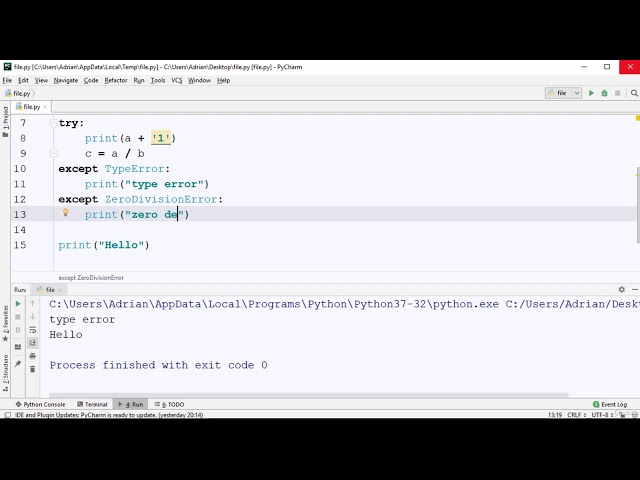
Task: Open the Event Log
Action: pos(610,404)
